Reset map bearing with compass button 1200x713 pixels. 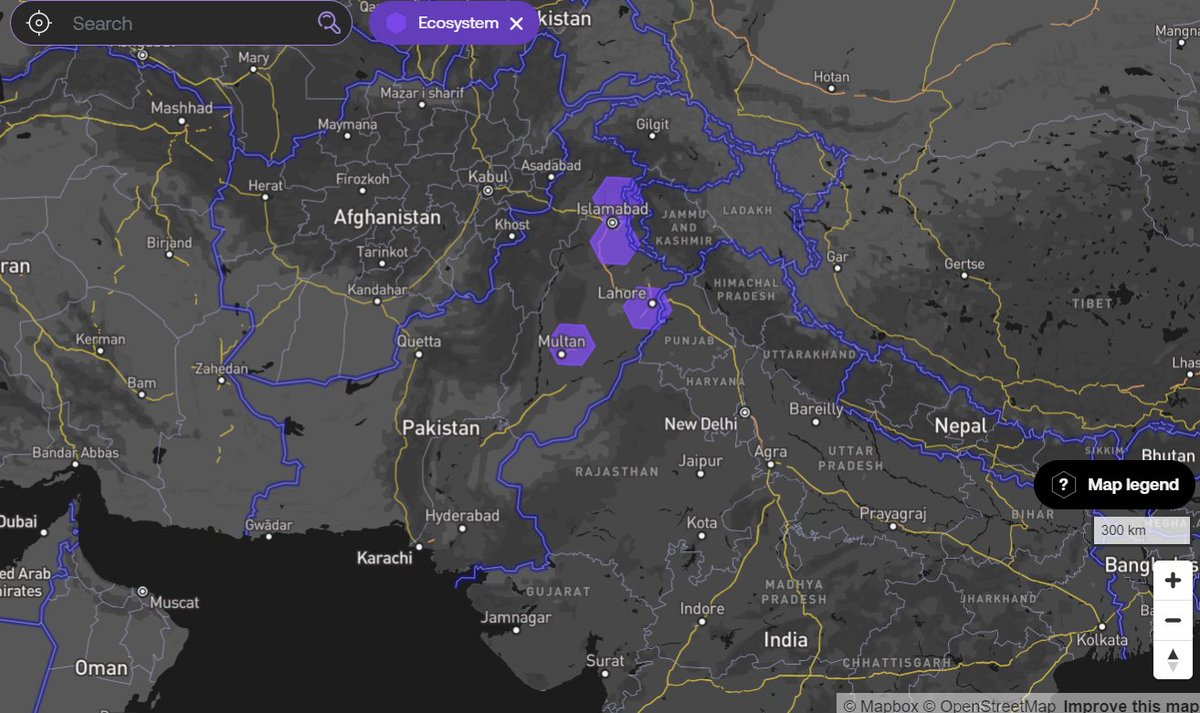coord(1173,660)
